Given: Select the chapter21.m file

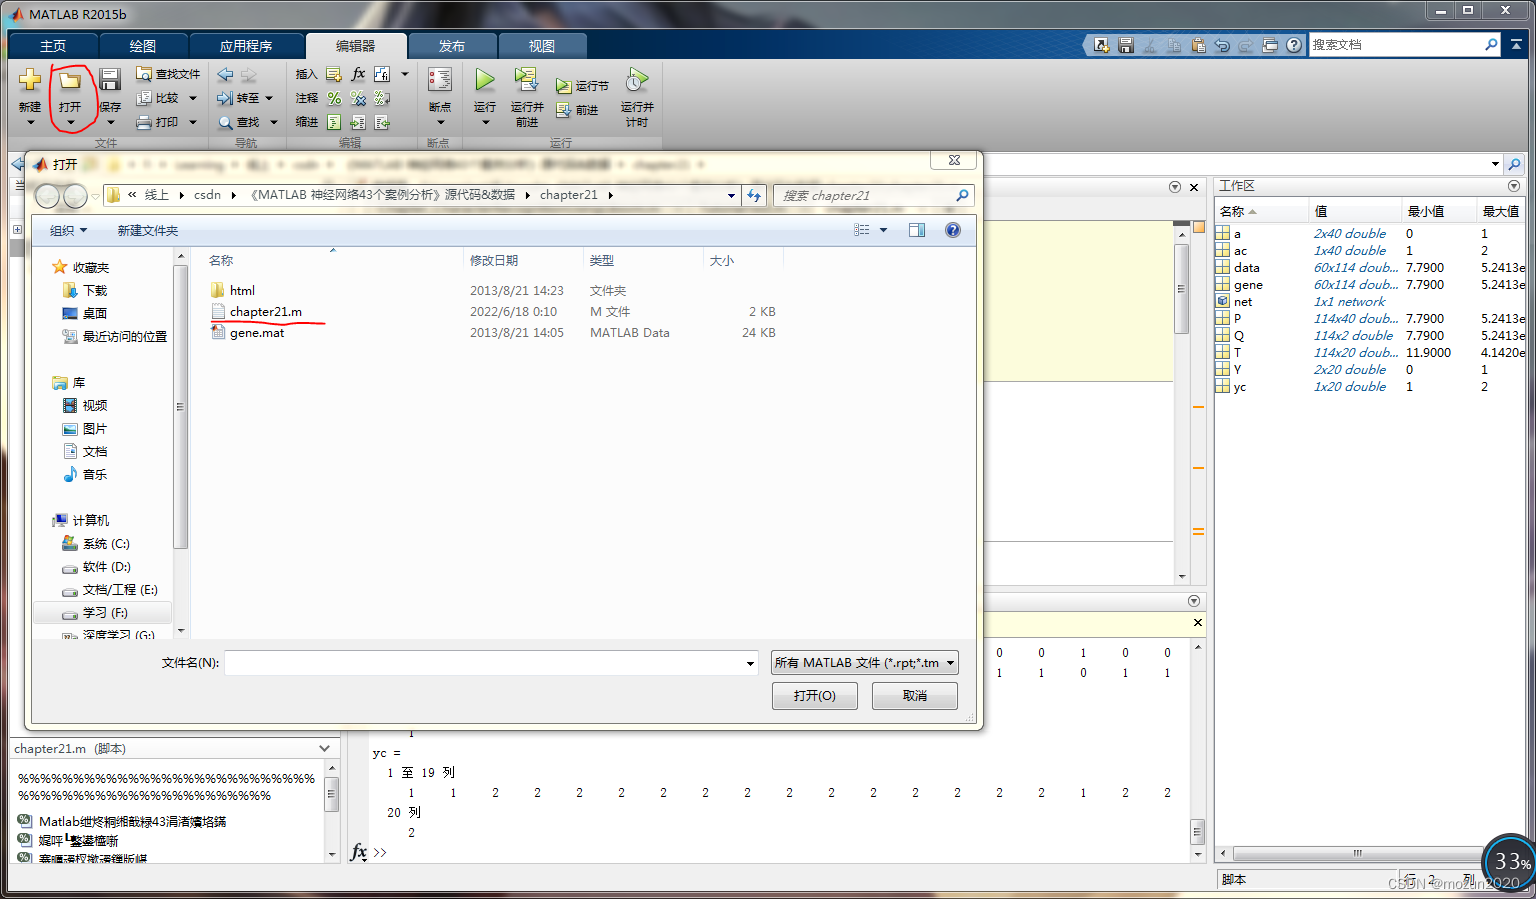Looking at the screenshot, I should 265,312.
